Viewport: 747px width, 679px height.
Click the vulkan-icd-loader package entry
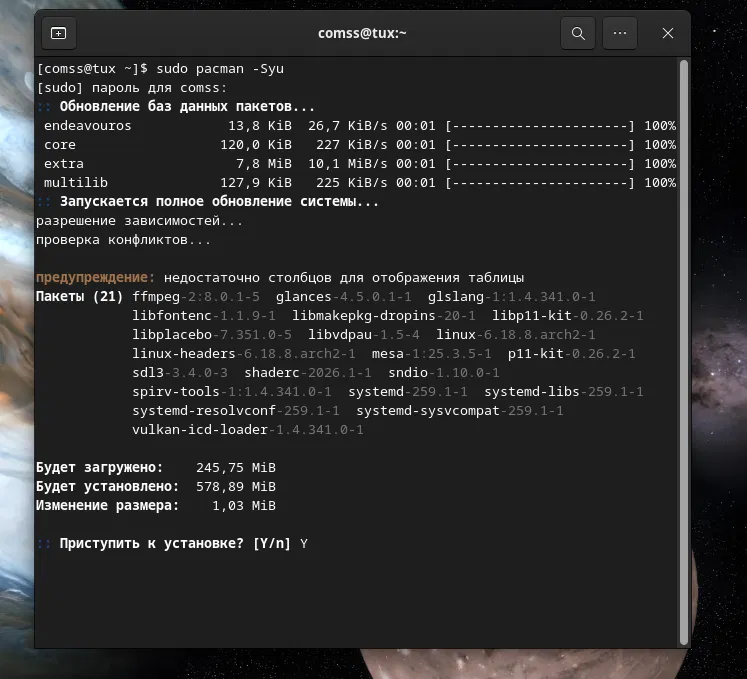pyautogui.click(x=248, y=429)
